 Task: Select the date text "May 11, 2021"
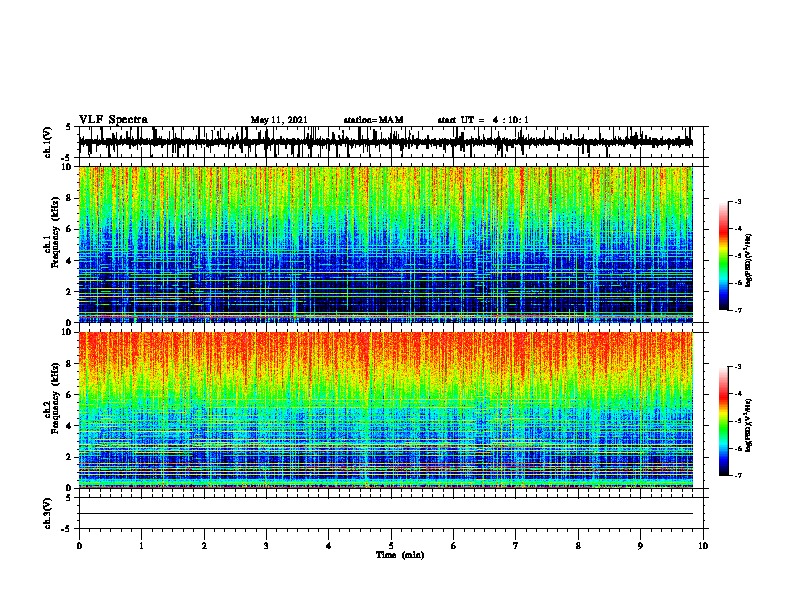pyautogui.click(x=279, y=120)
